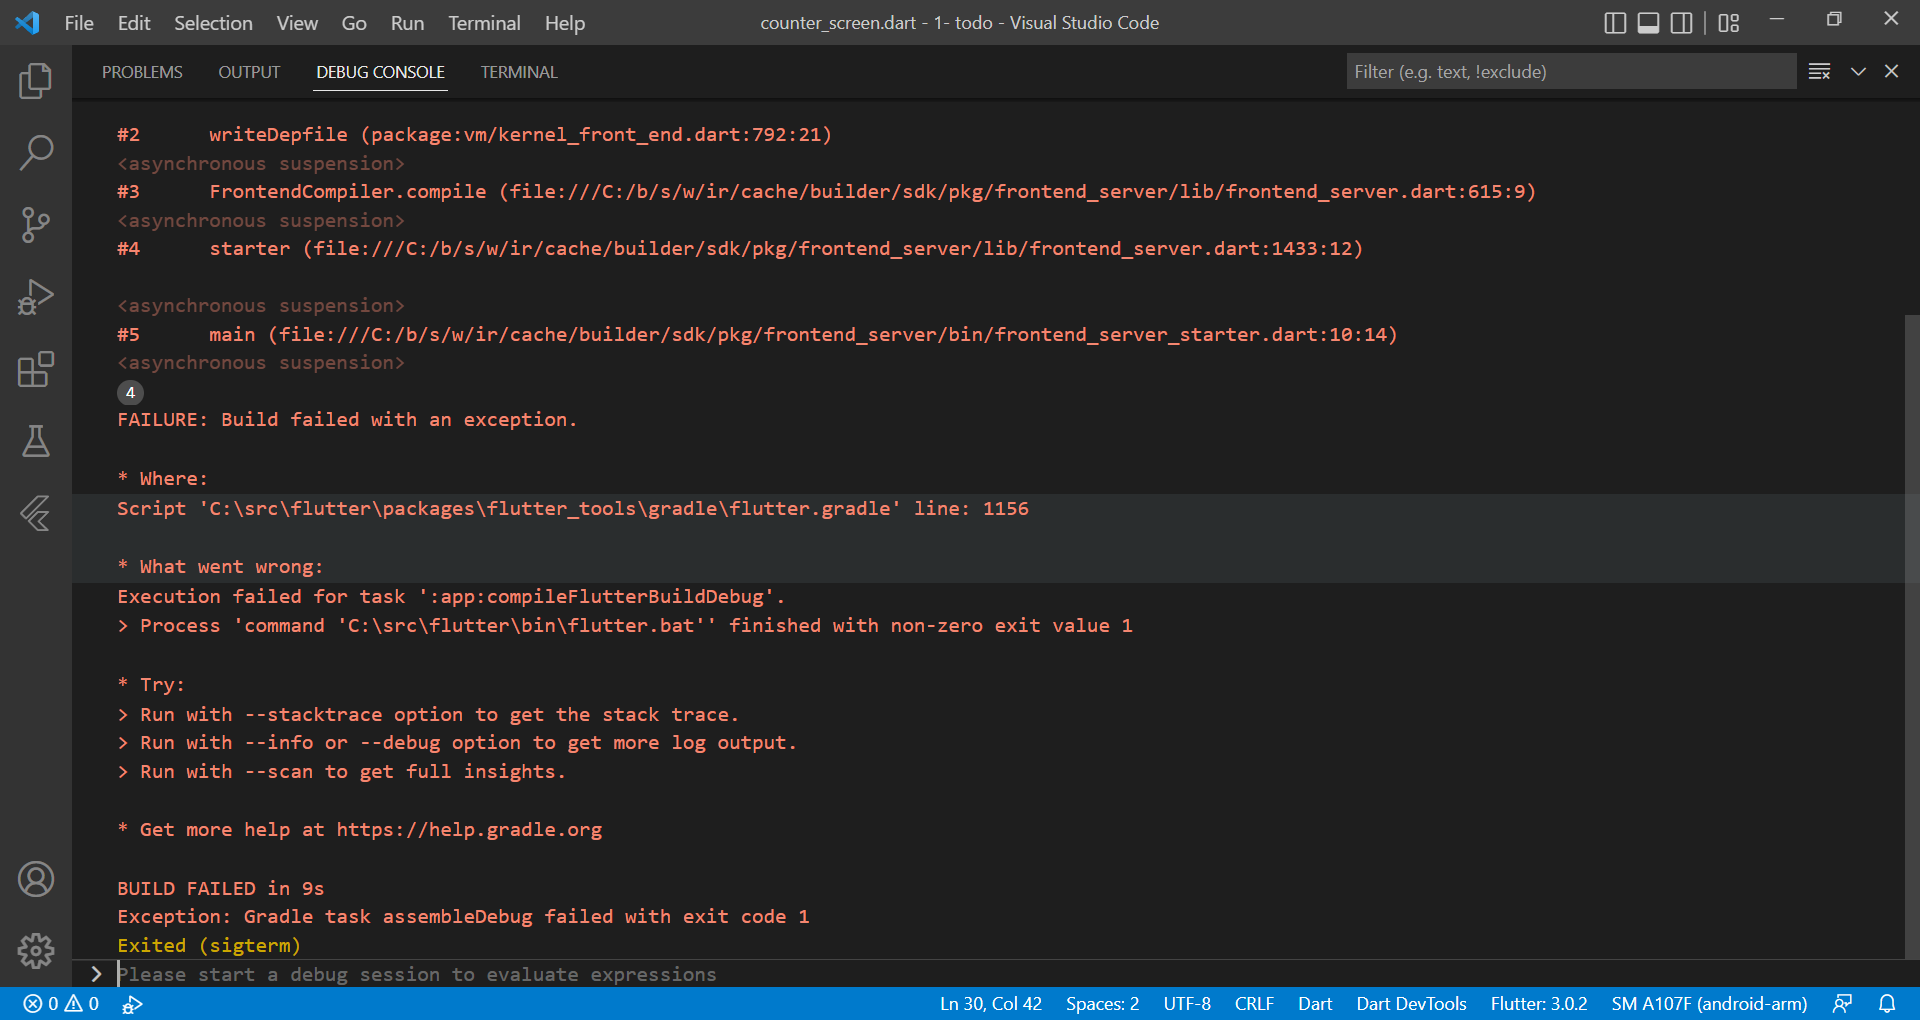This screenshot has height=1020, width=1920.
Task: Click the 'Run with --stacktrace option' line
Action: pyautogui.click(x=428, y=714)
